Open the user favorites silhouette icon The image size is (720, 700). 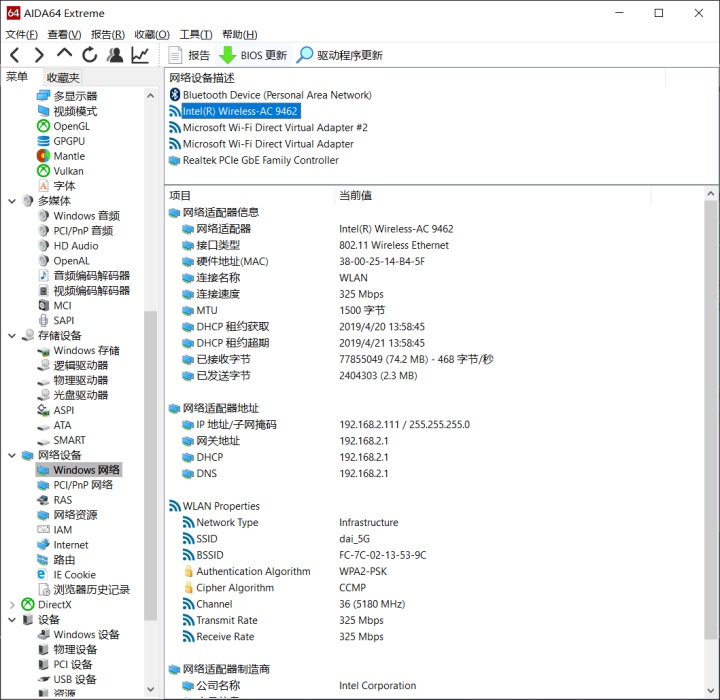(115, 55)
